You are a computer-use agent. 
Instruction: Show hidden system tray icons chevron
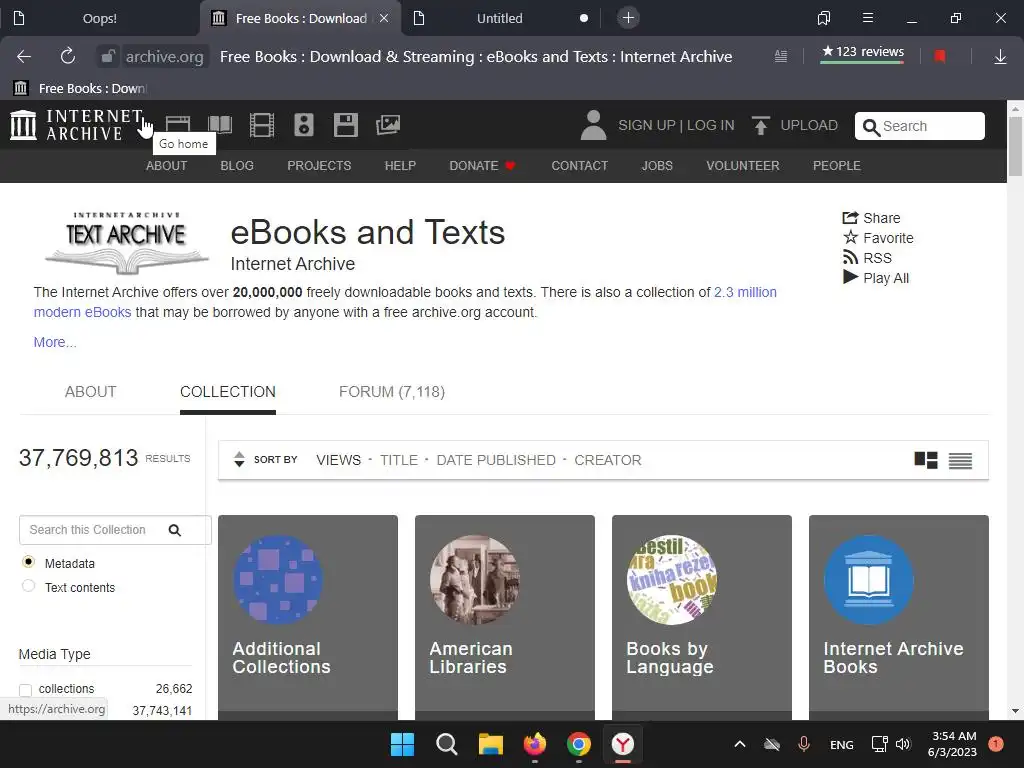coord(739,744)
